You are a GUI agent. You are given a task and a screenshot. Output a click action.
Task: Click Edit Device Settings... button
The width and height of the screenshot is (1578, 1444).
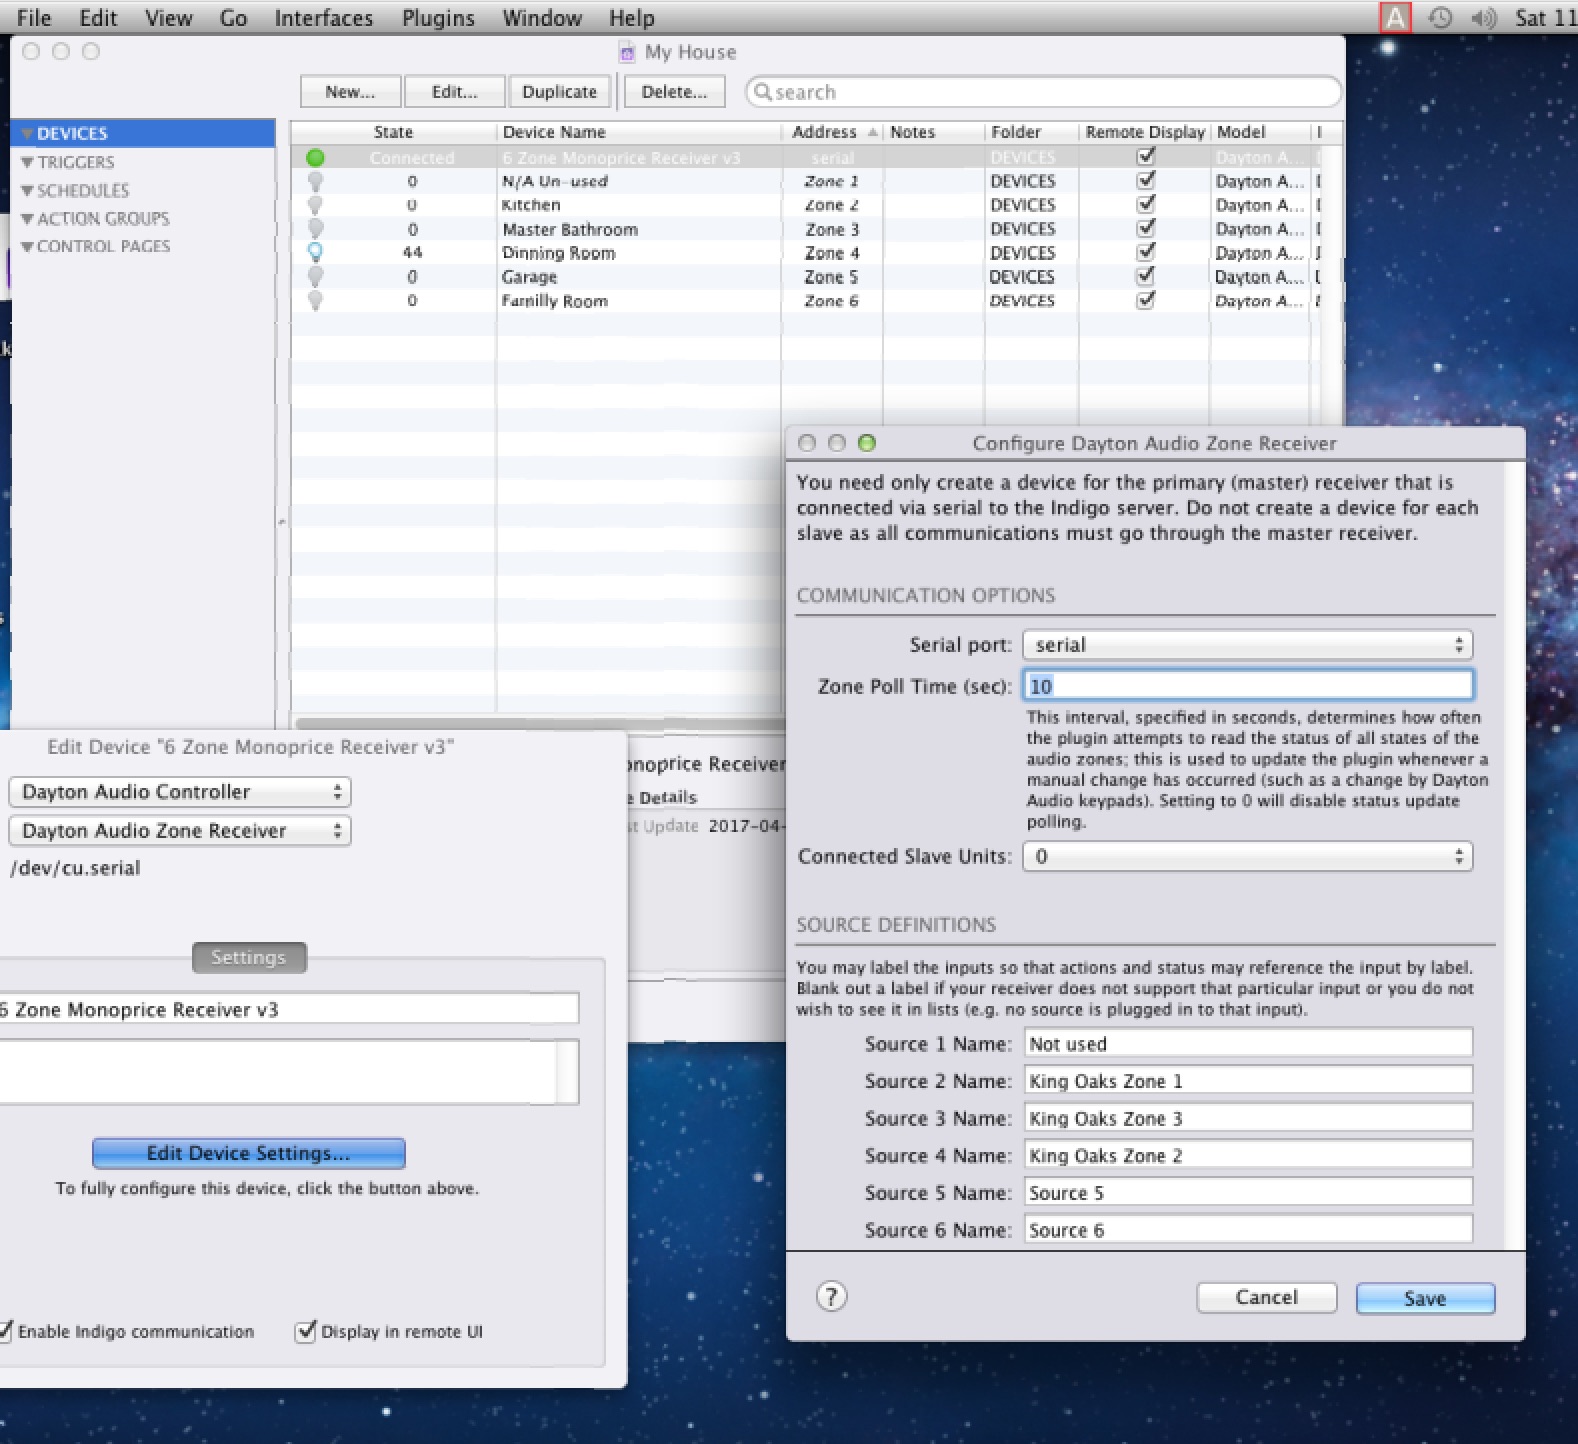pyautogui.click(x=248, y=1153)
